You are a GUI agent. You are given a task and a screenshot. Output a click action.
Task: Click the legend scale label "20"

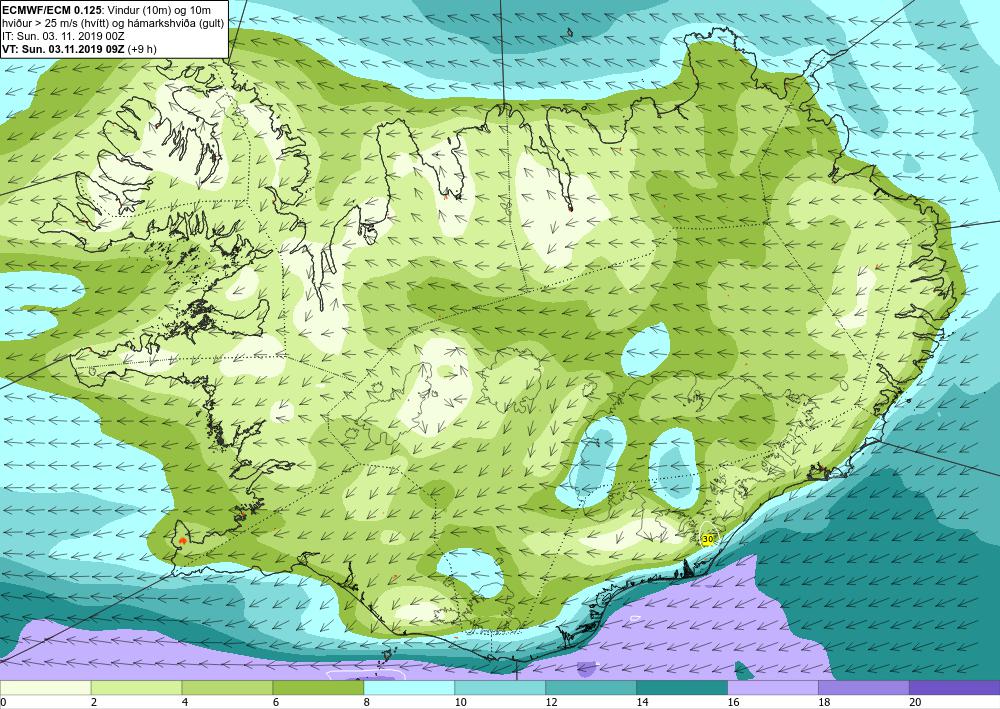pos(915,702)
